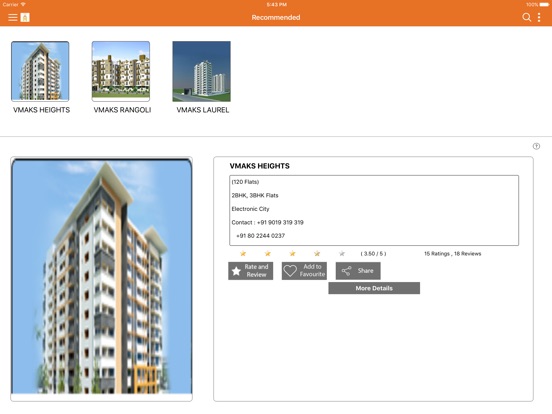Image resolution: width=552 pixels, height=414 pixels.
Task: Open the hamburger menu
Action: point(13,17)
